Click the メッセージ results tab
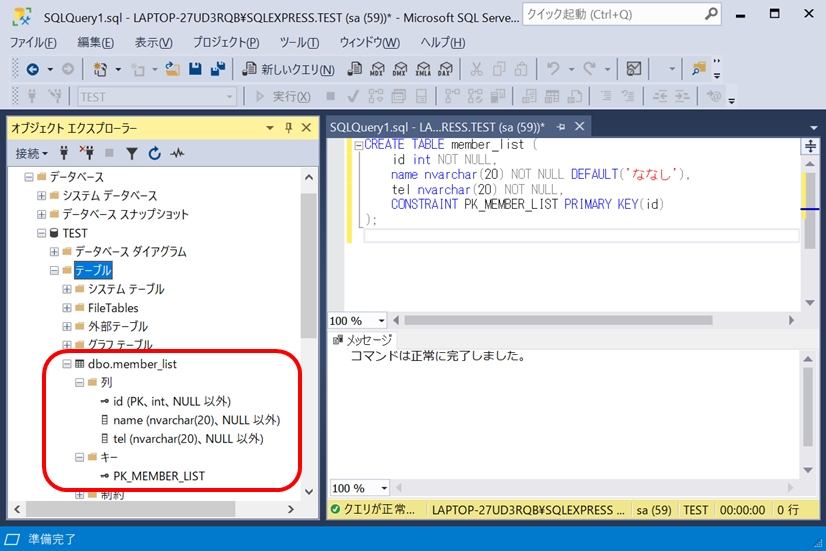826x551 pixels. coord(363,340)
